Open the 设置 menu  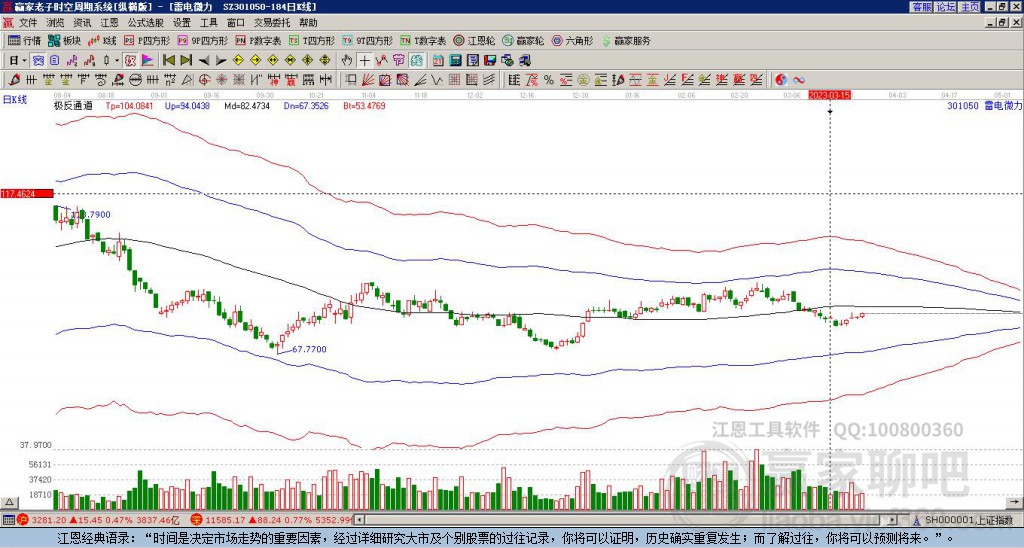(x=182, y=23)
